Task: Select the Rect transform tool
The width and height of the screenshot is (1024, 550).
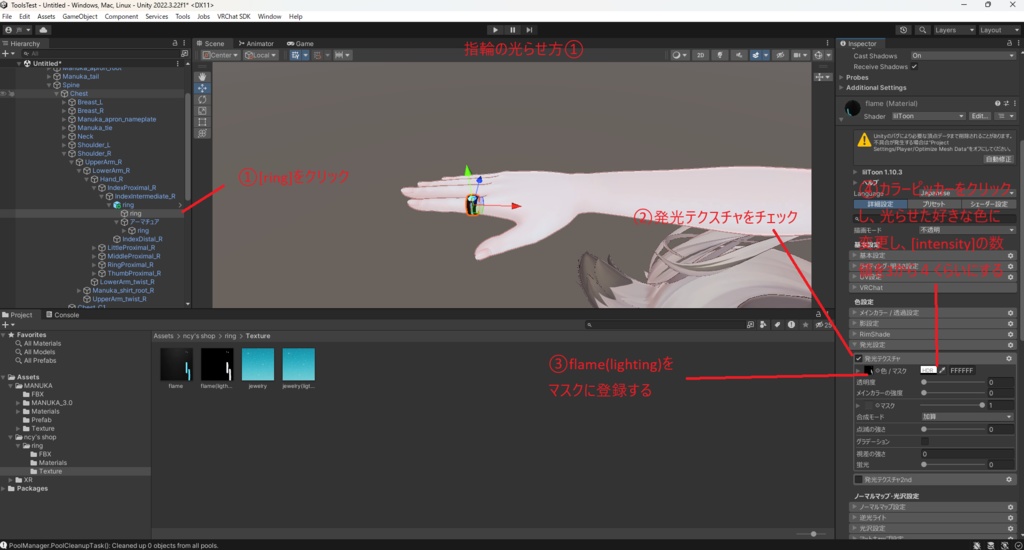Action: coord(202,121)
